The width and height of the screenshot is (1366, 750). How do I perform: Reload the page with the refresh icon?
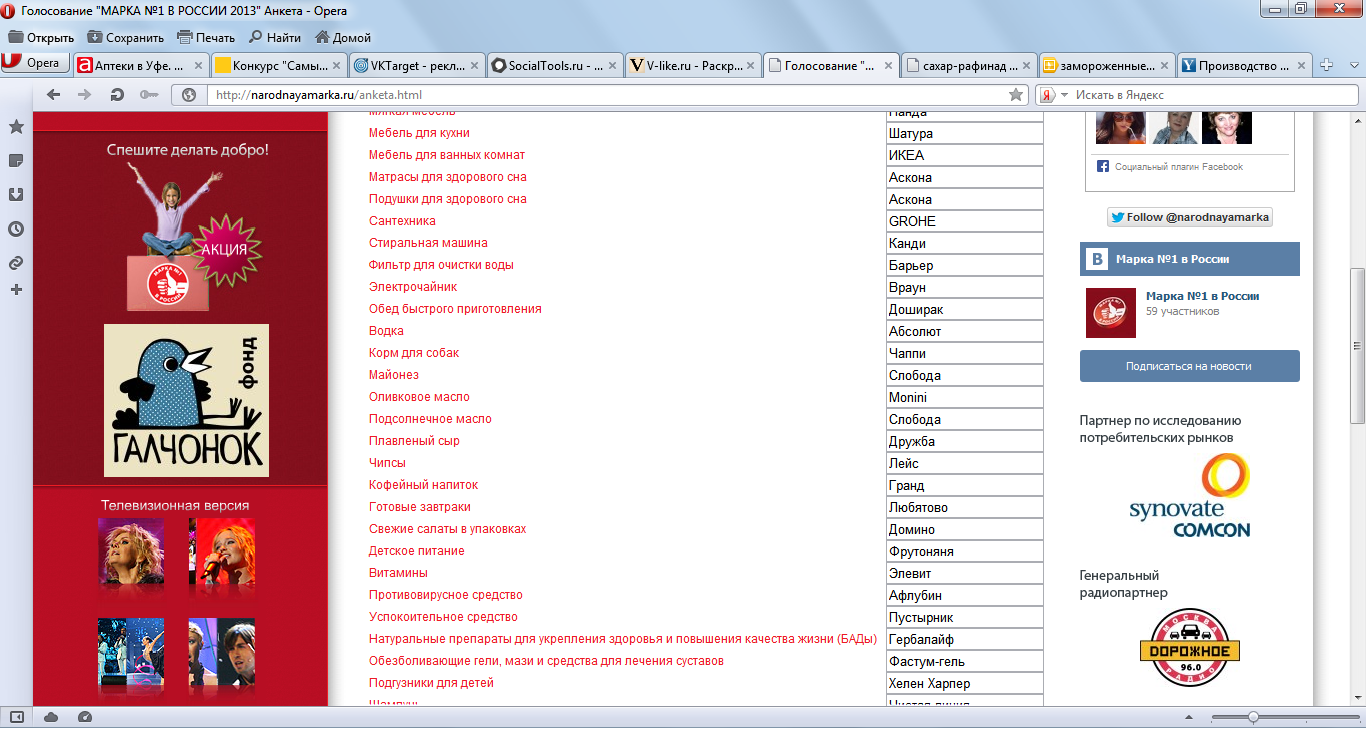tap(117, 95)
